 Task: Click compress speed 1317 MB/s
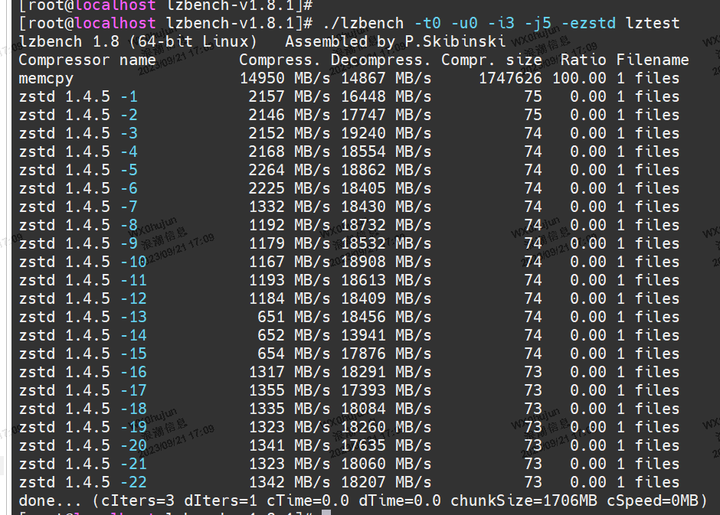click(x=289, y=372)
